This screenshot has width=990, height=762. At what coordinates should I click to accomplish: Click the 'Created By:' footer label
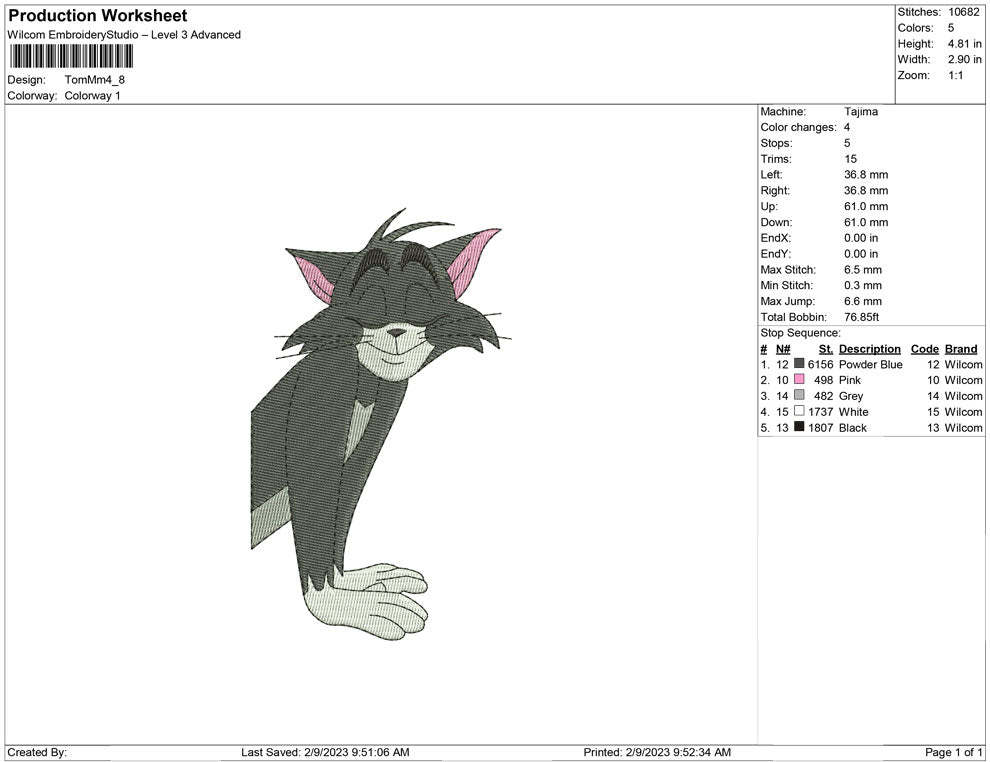[x=37, y=752]
